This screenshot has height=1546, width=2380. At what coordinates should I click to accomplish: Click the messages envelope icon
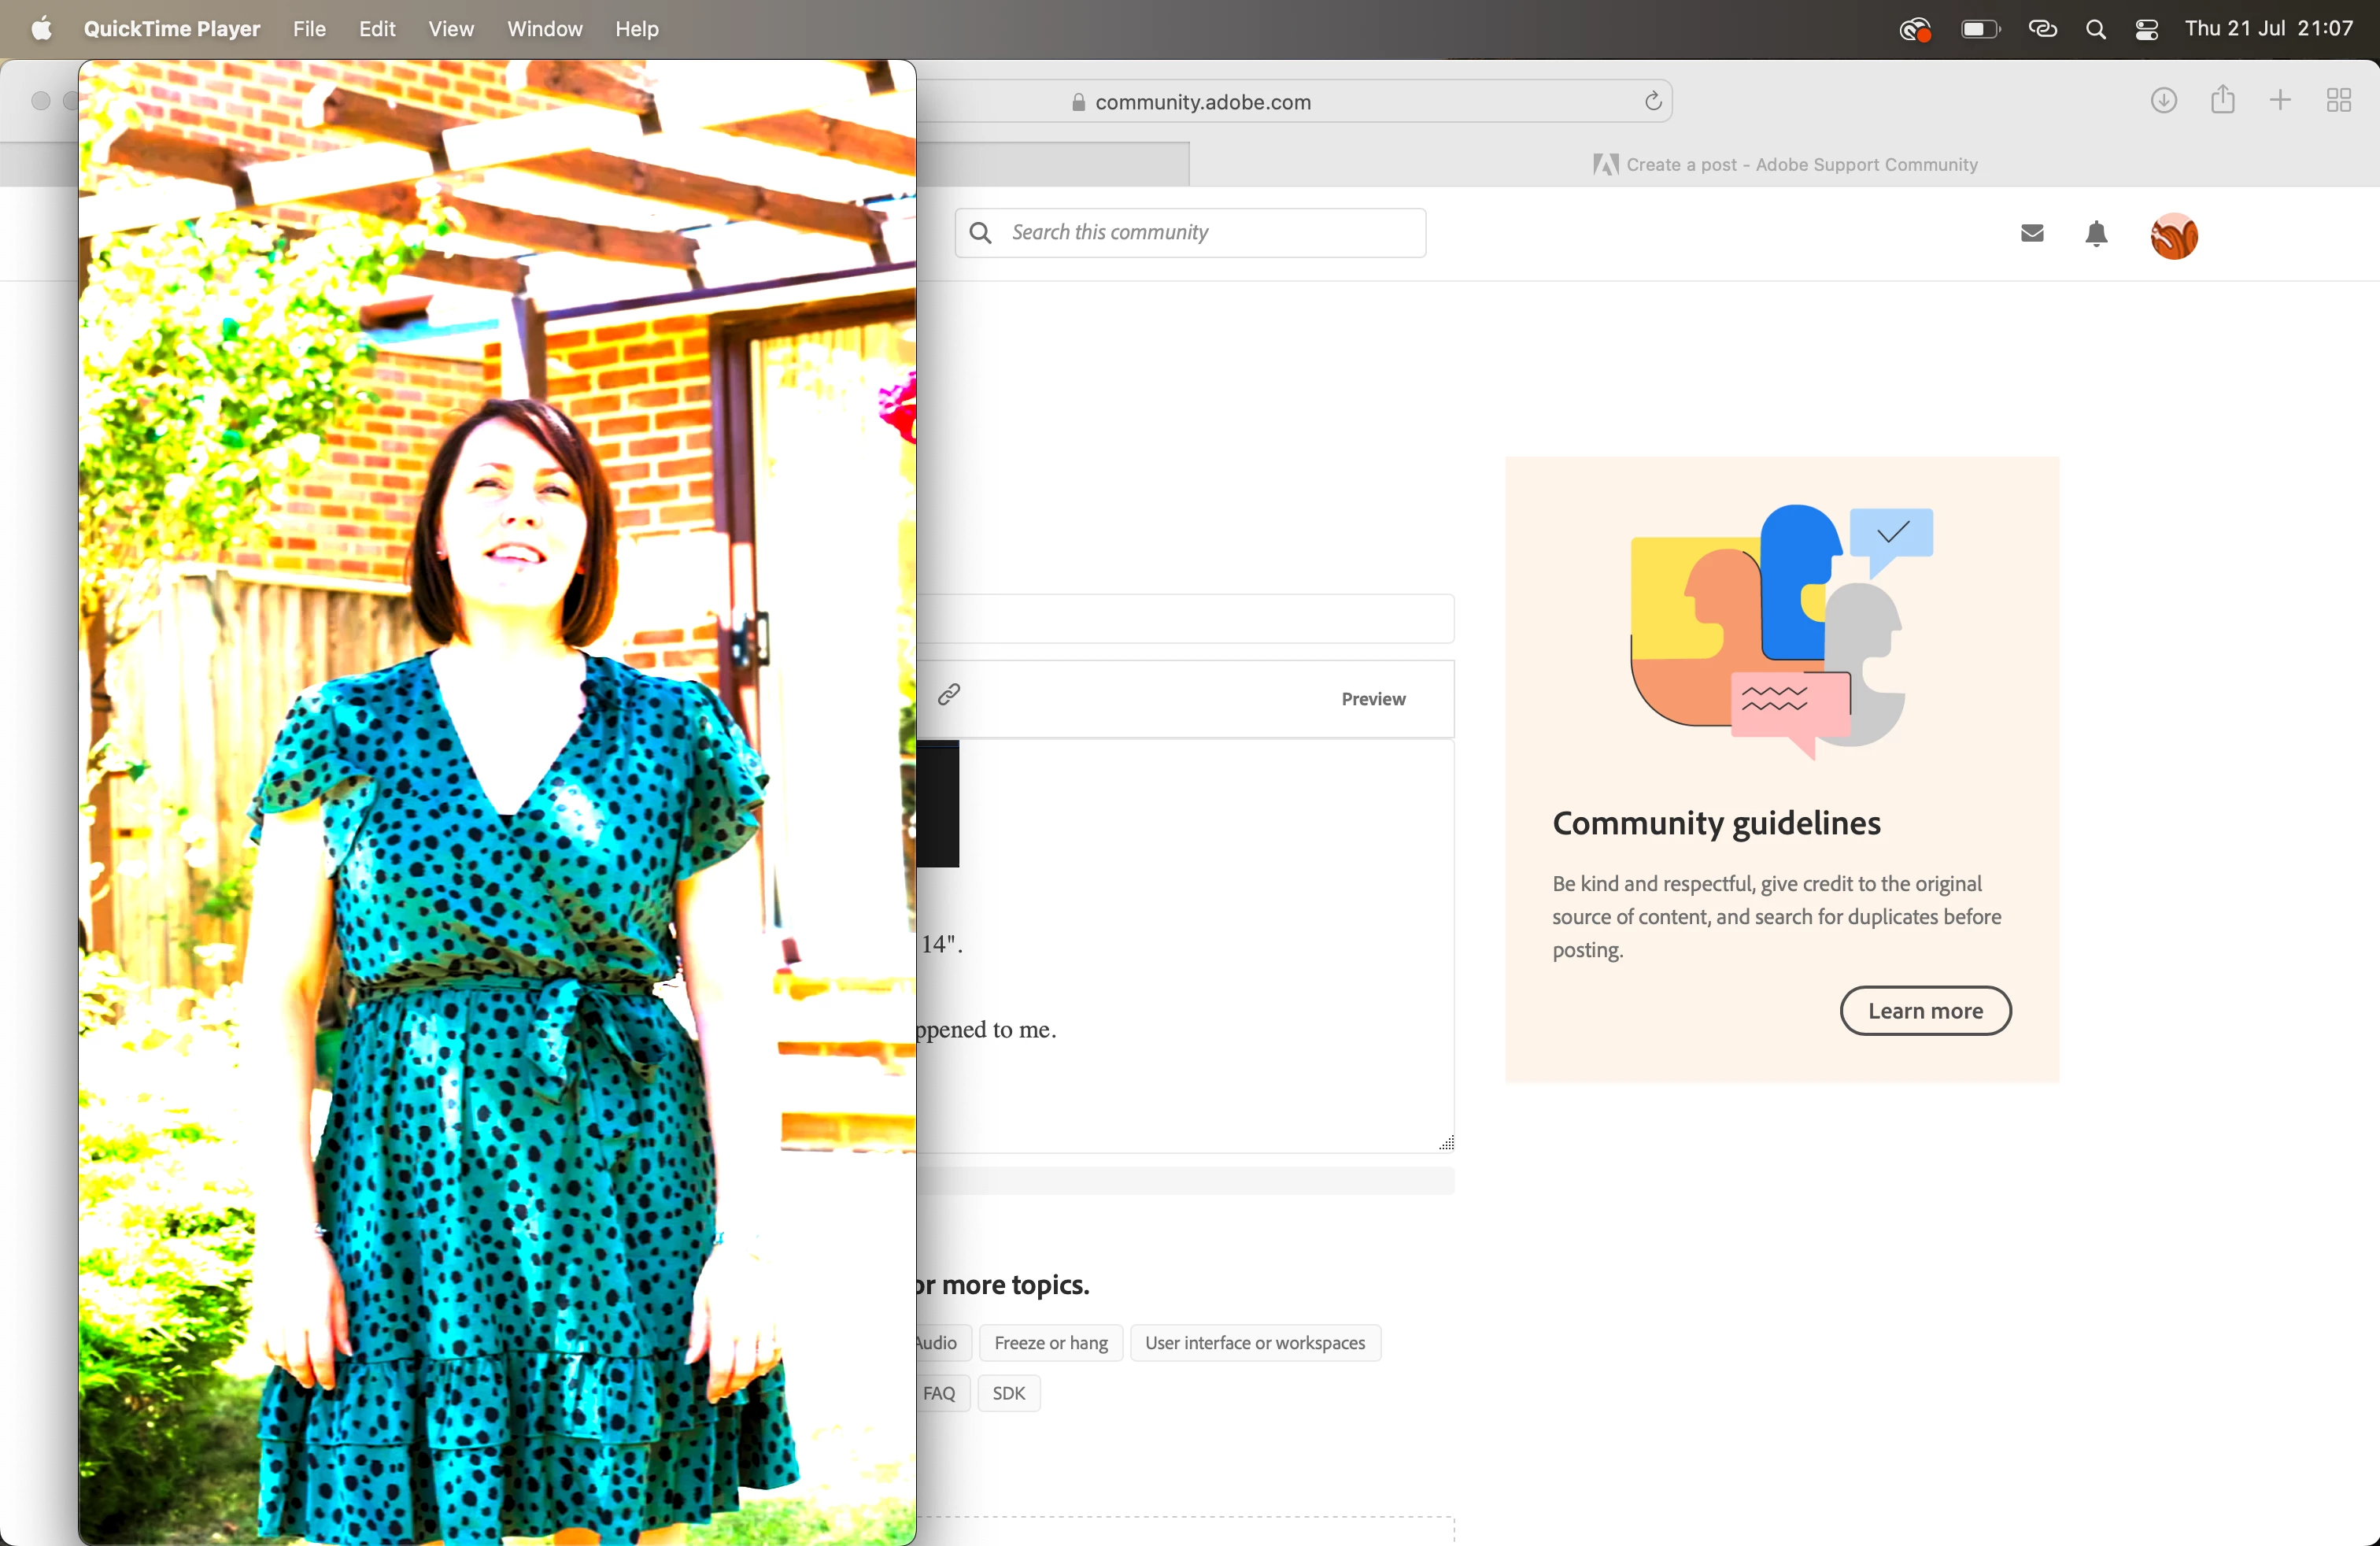[x=2031, y=234]
